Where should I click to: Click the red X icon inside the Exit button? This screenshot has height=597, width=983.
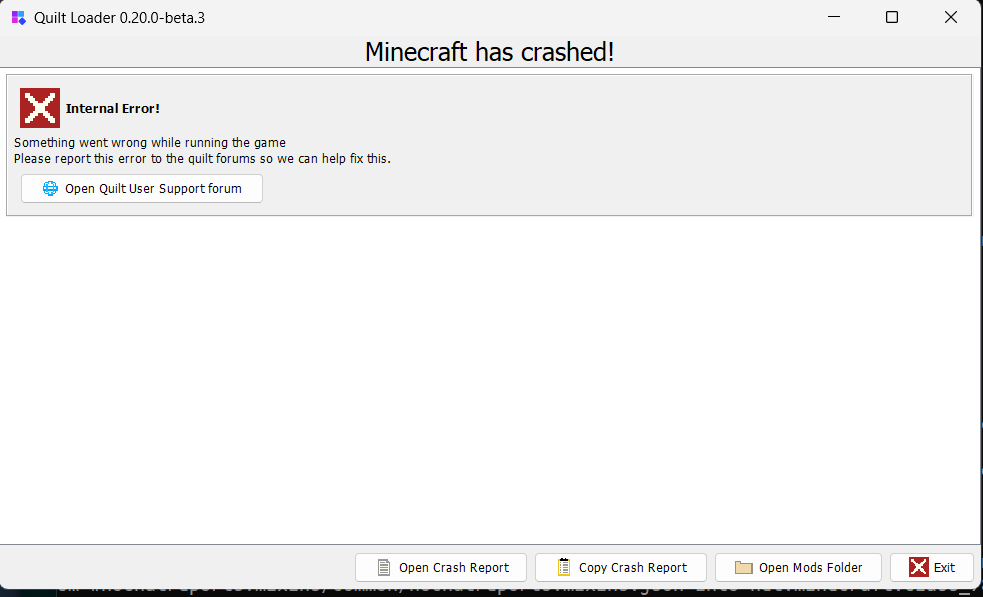click(x=917, y=567)
